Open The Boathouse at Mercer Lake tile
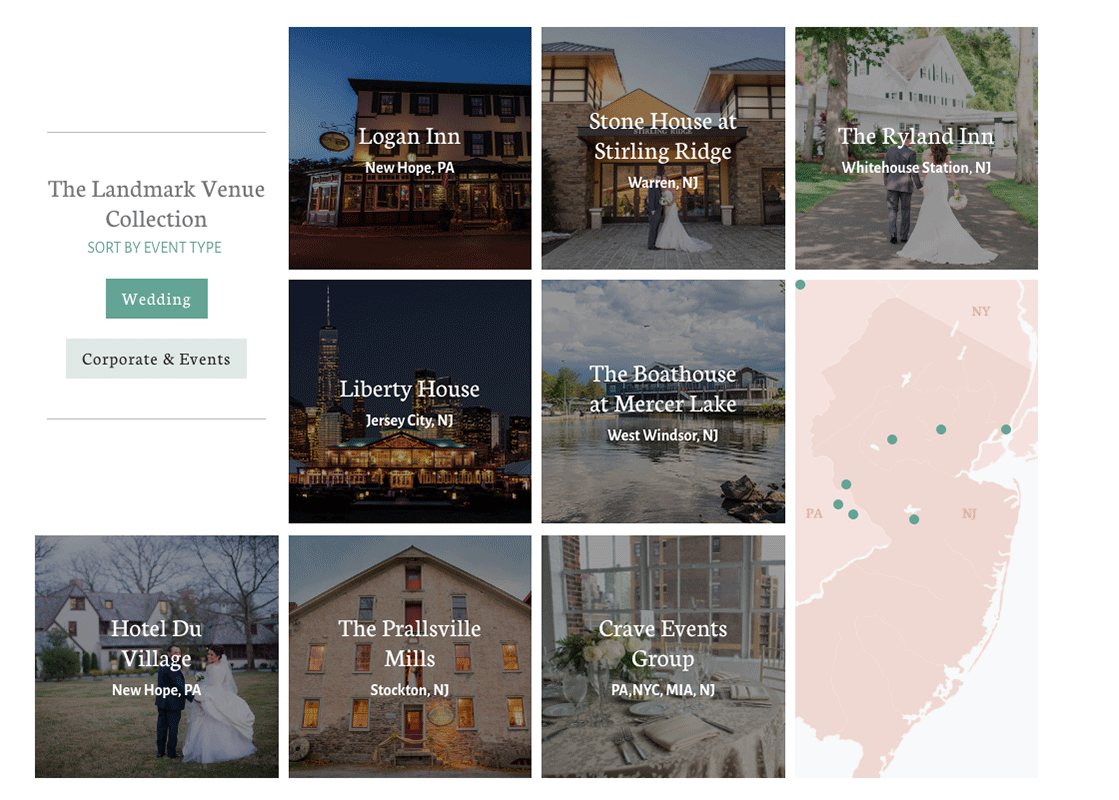1119x800 pixels. [663, 401]
